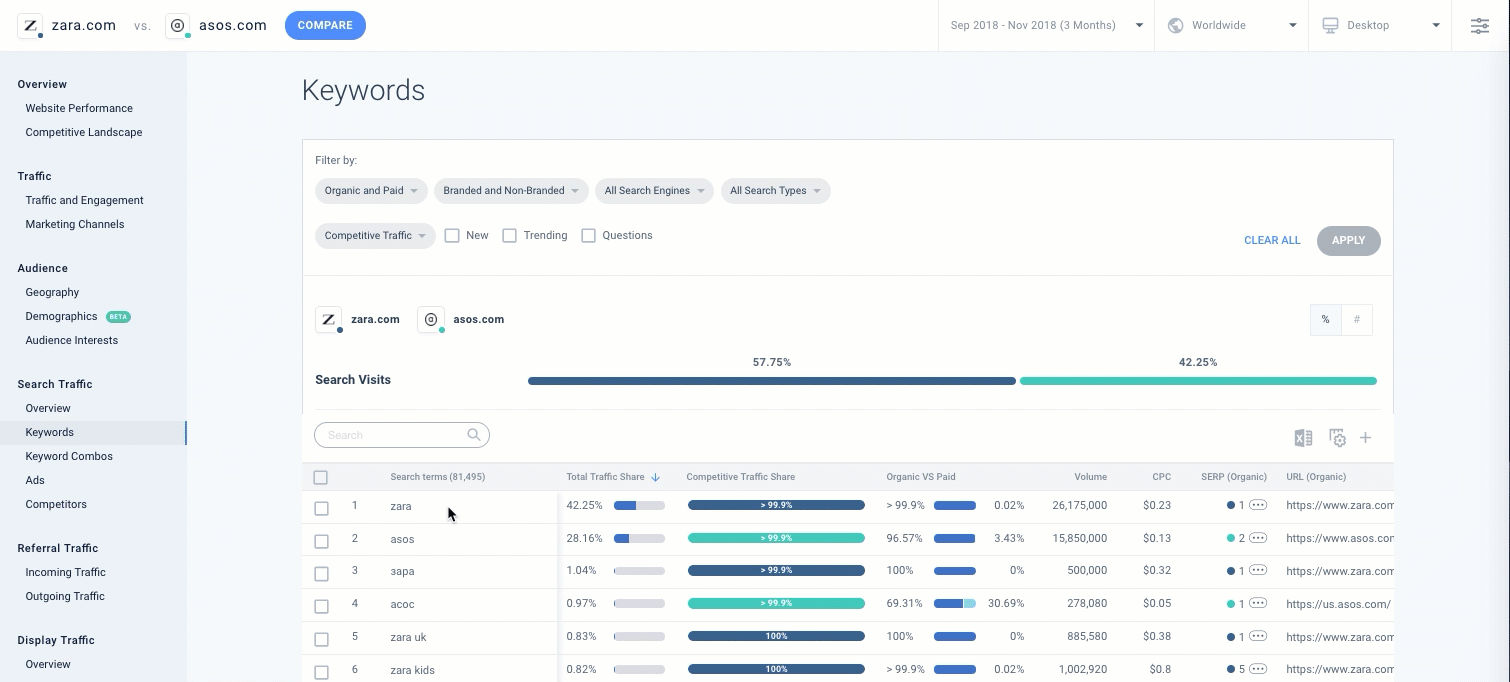Click zara.com Search Visits bar at 57.75%
The image size is (1510, 682).
tap(772, 381)
